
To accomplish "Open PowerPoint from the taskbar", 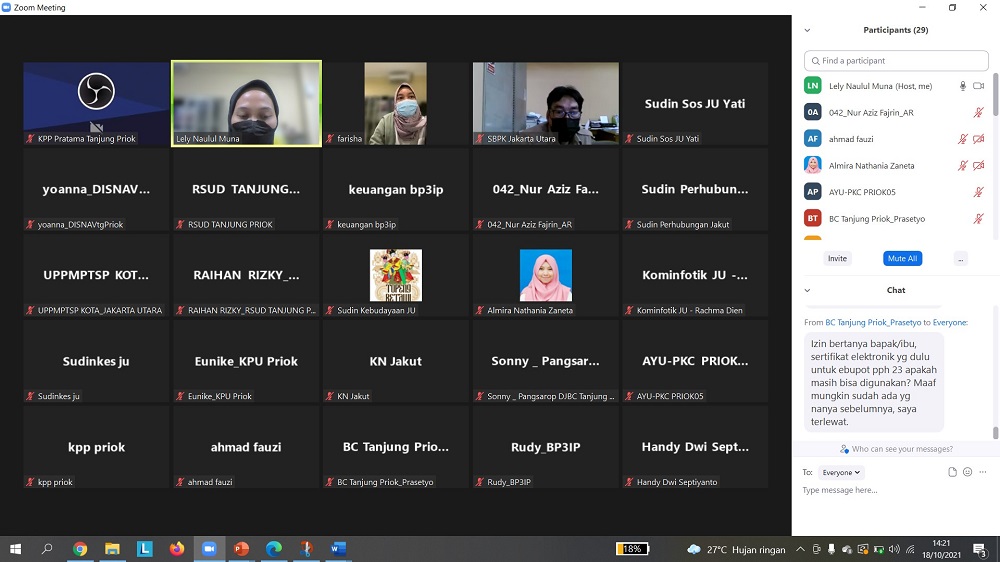I will click(241, 549).
